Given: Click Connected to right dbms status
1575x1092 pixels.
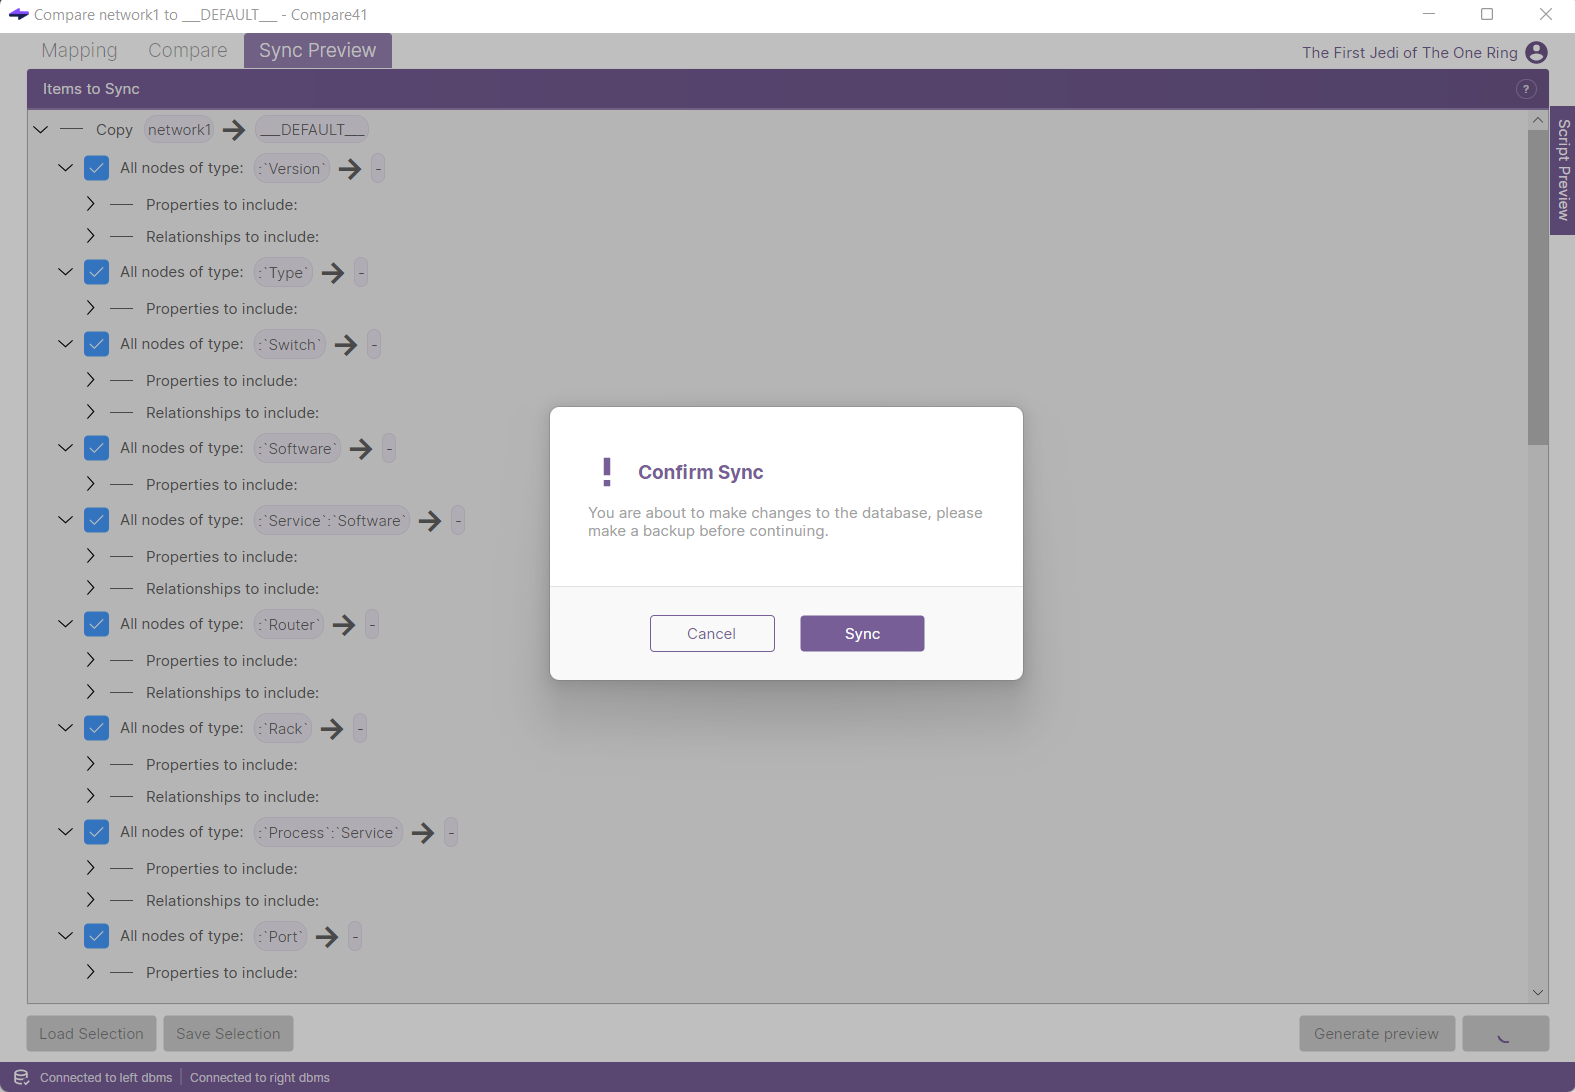Looking at the screenshot, I should point(260,1077).
